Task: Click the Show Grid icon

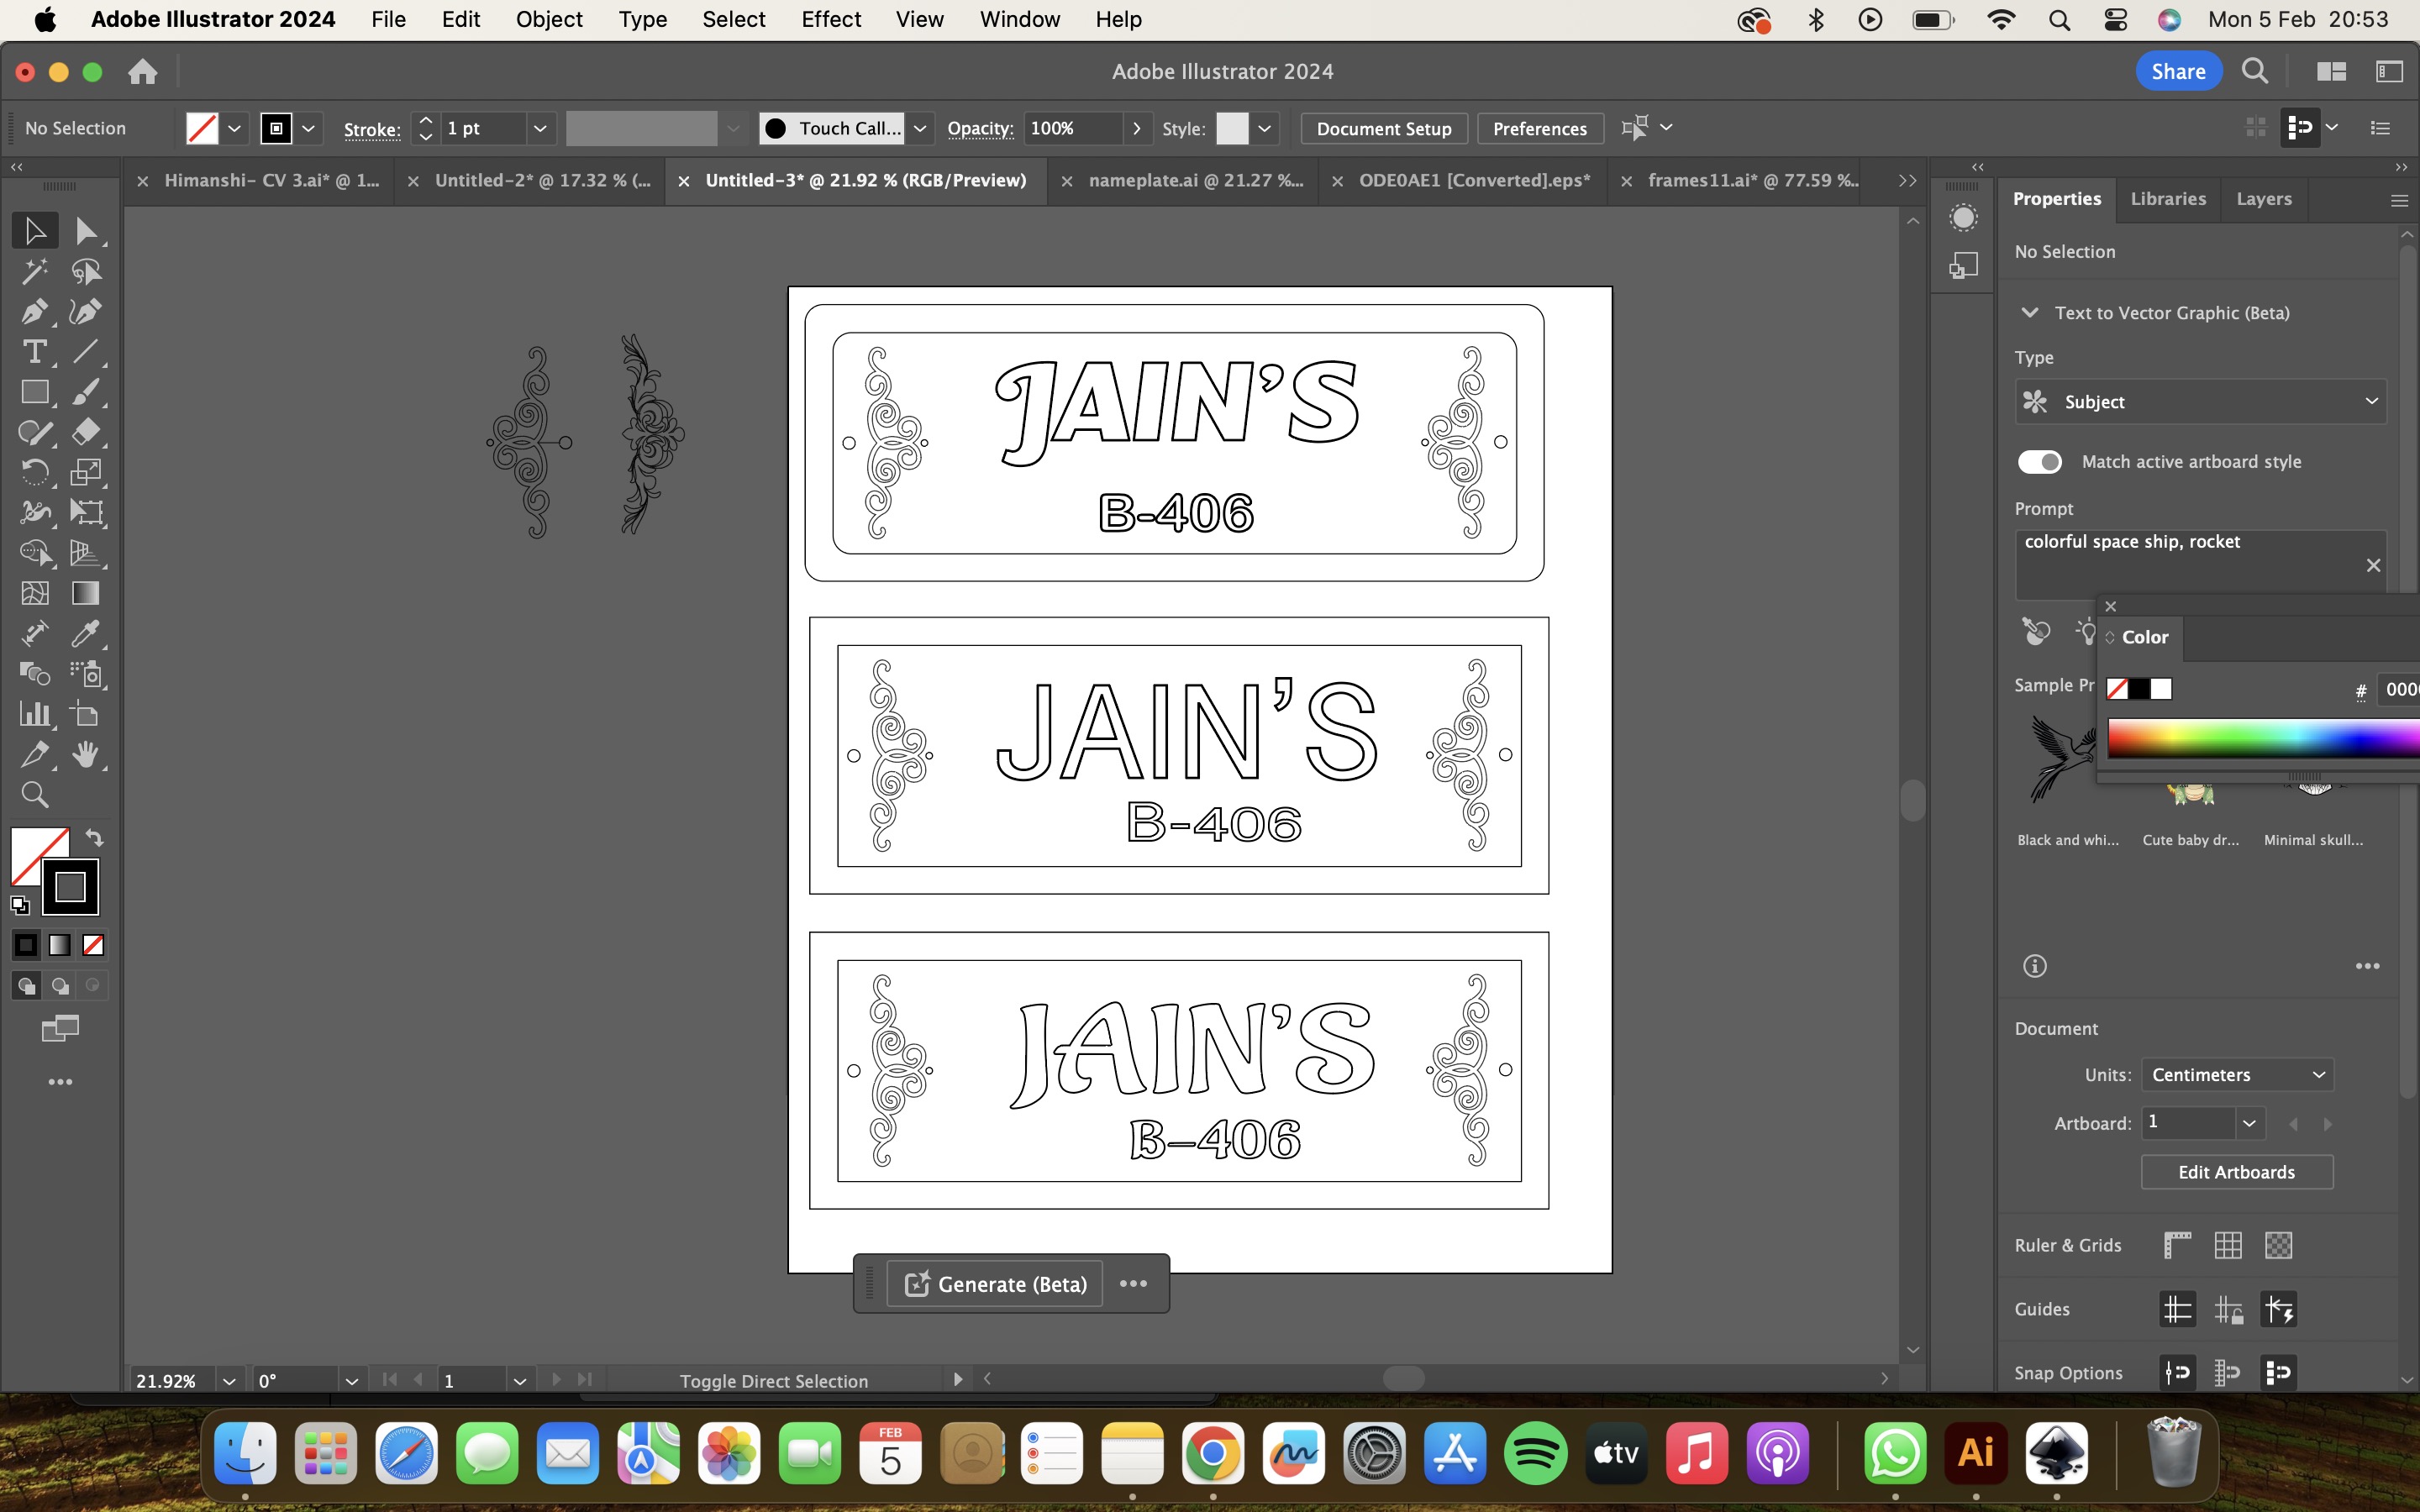Action: click(x=2228, y=1245)
